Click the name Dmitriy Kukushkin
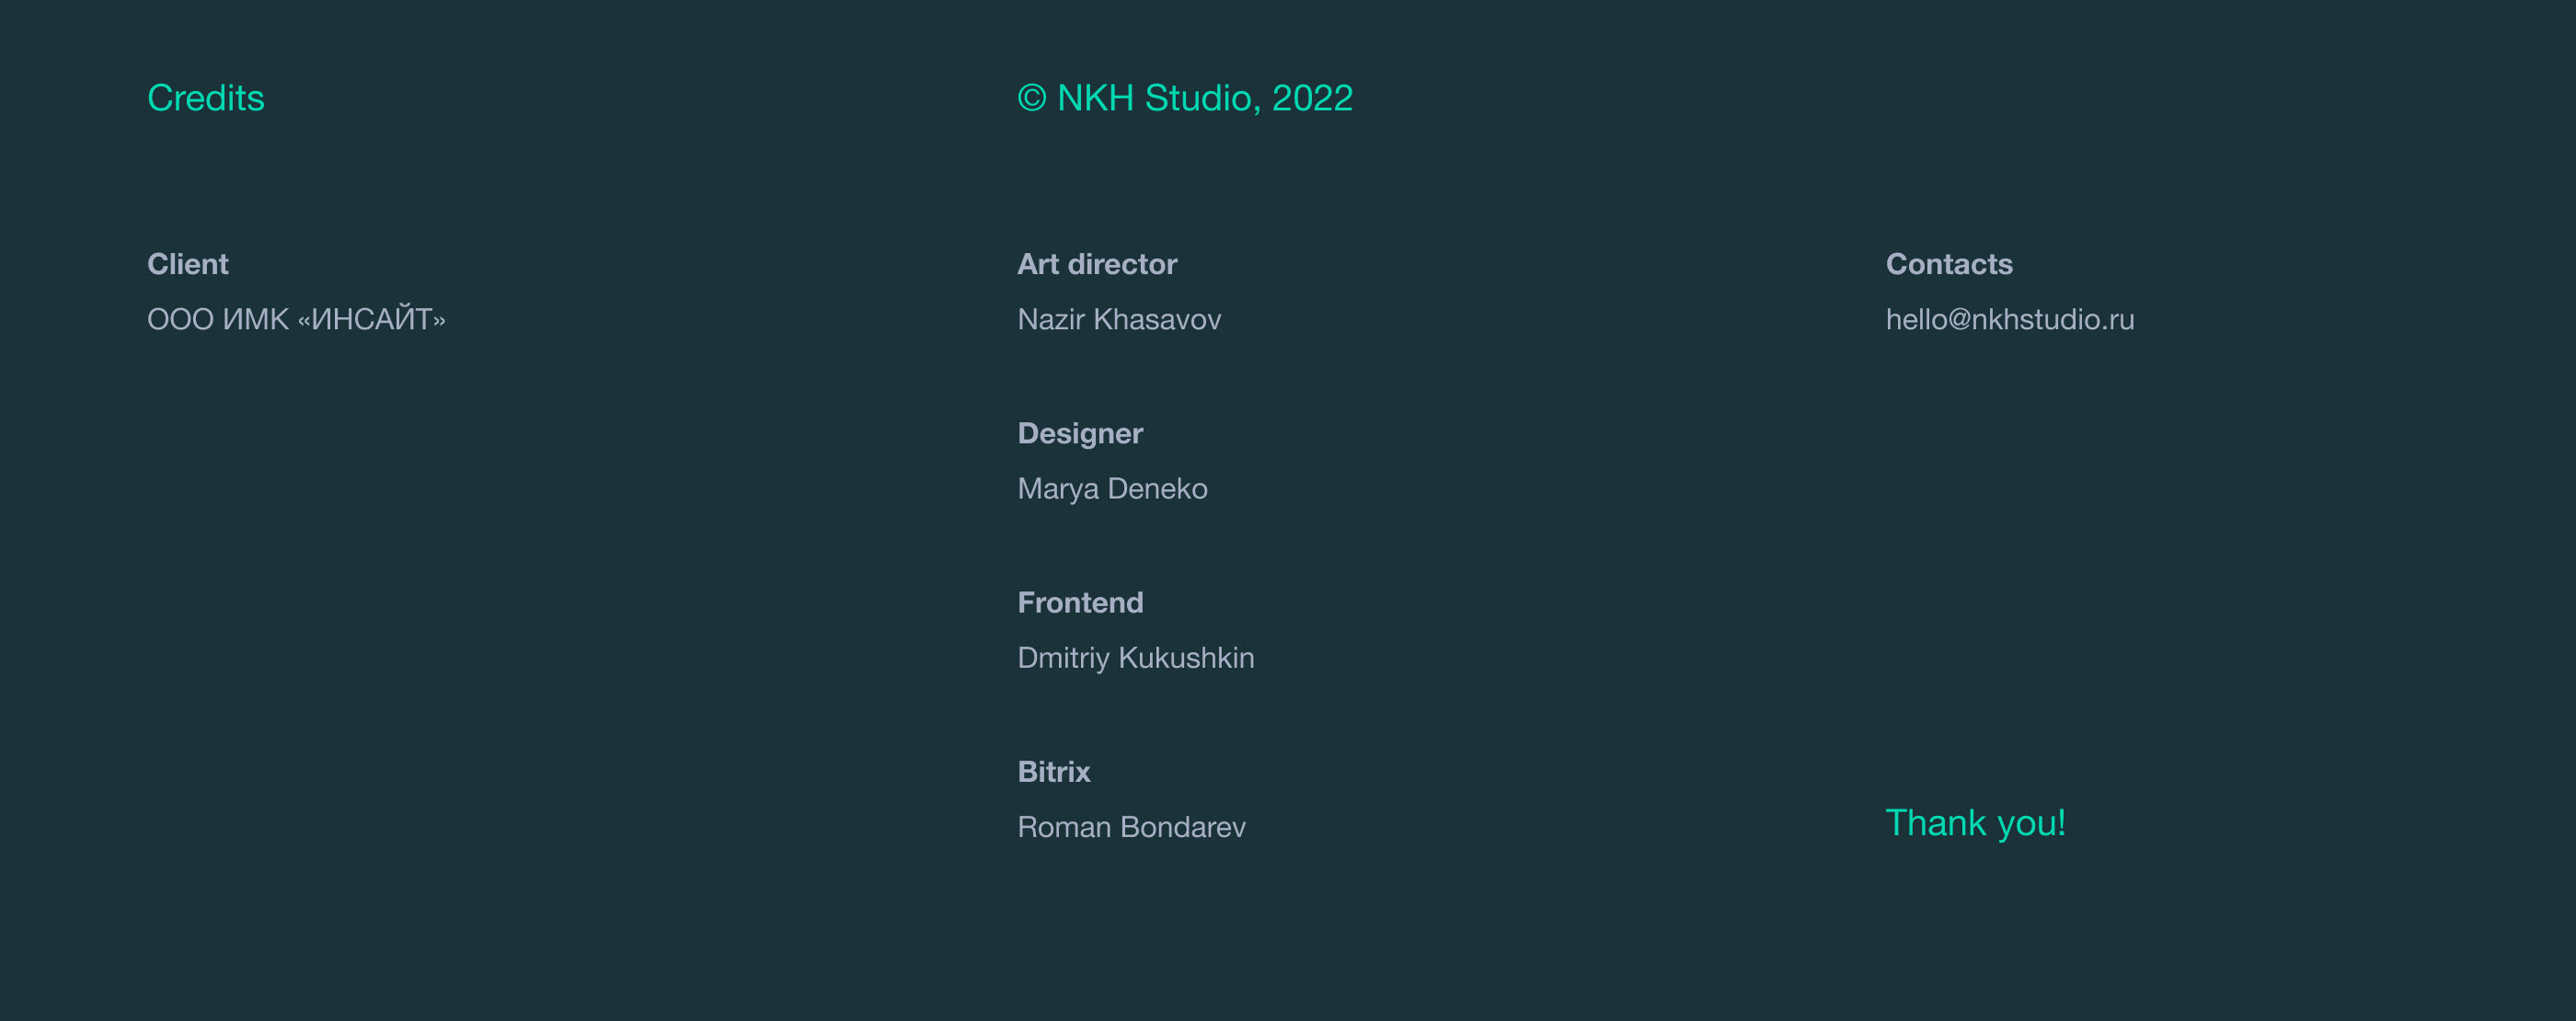The height and width of the screenshot is (1021, 2576). [1135, 658]
